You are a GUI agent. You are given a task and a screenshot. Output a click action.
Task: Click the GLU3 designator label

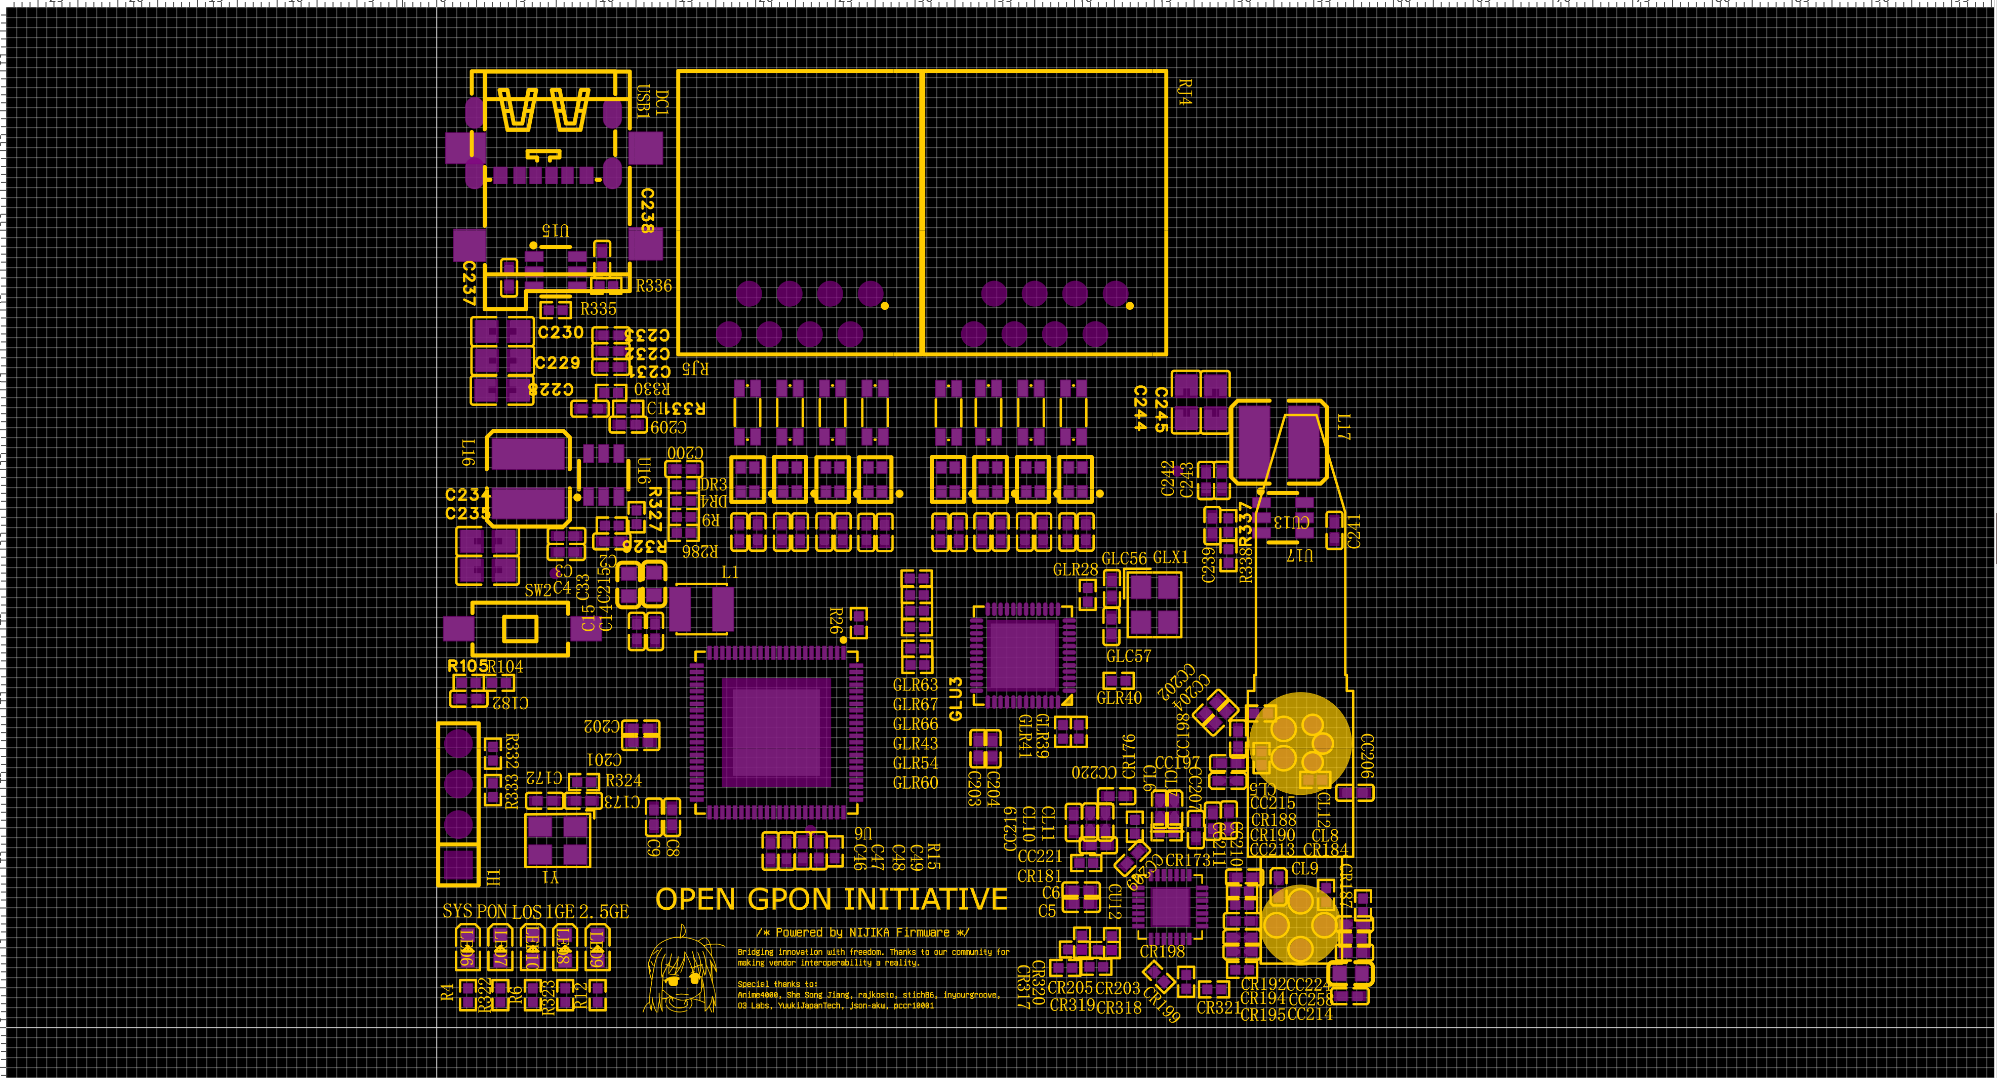[x=956, y=698]
